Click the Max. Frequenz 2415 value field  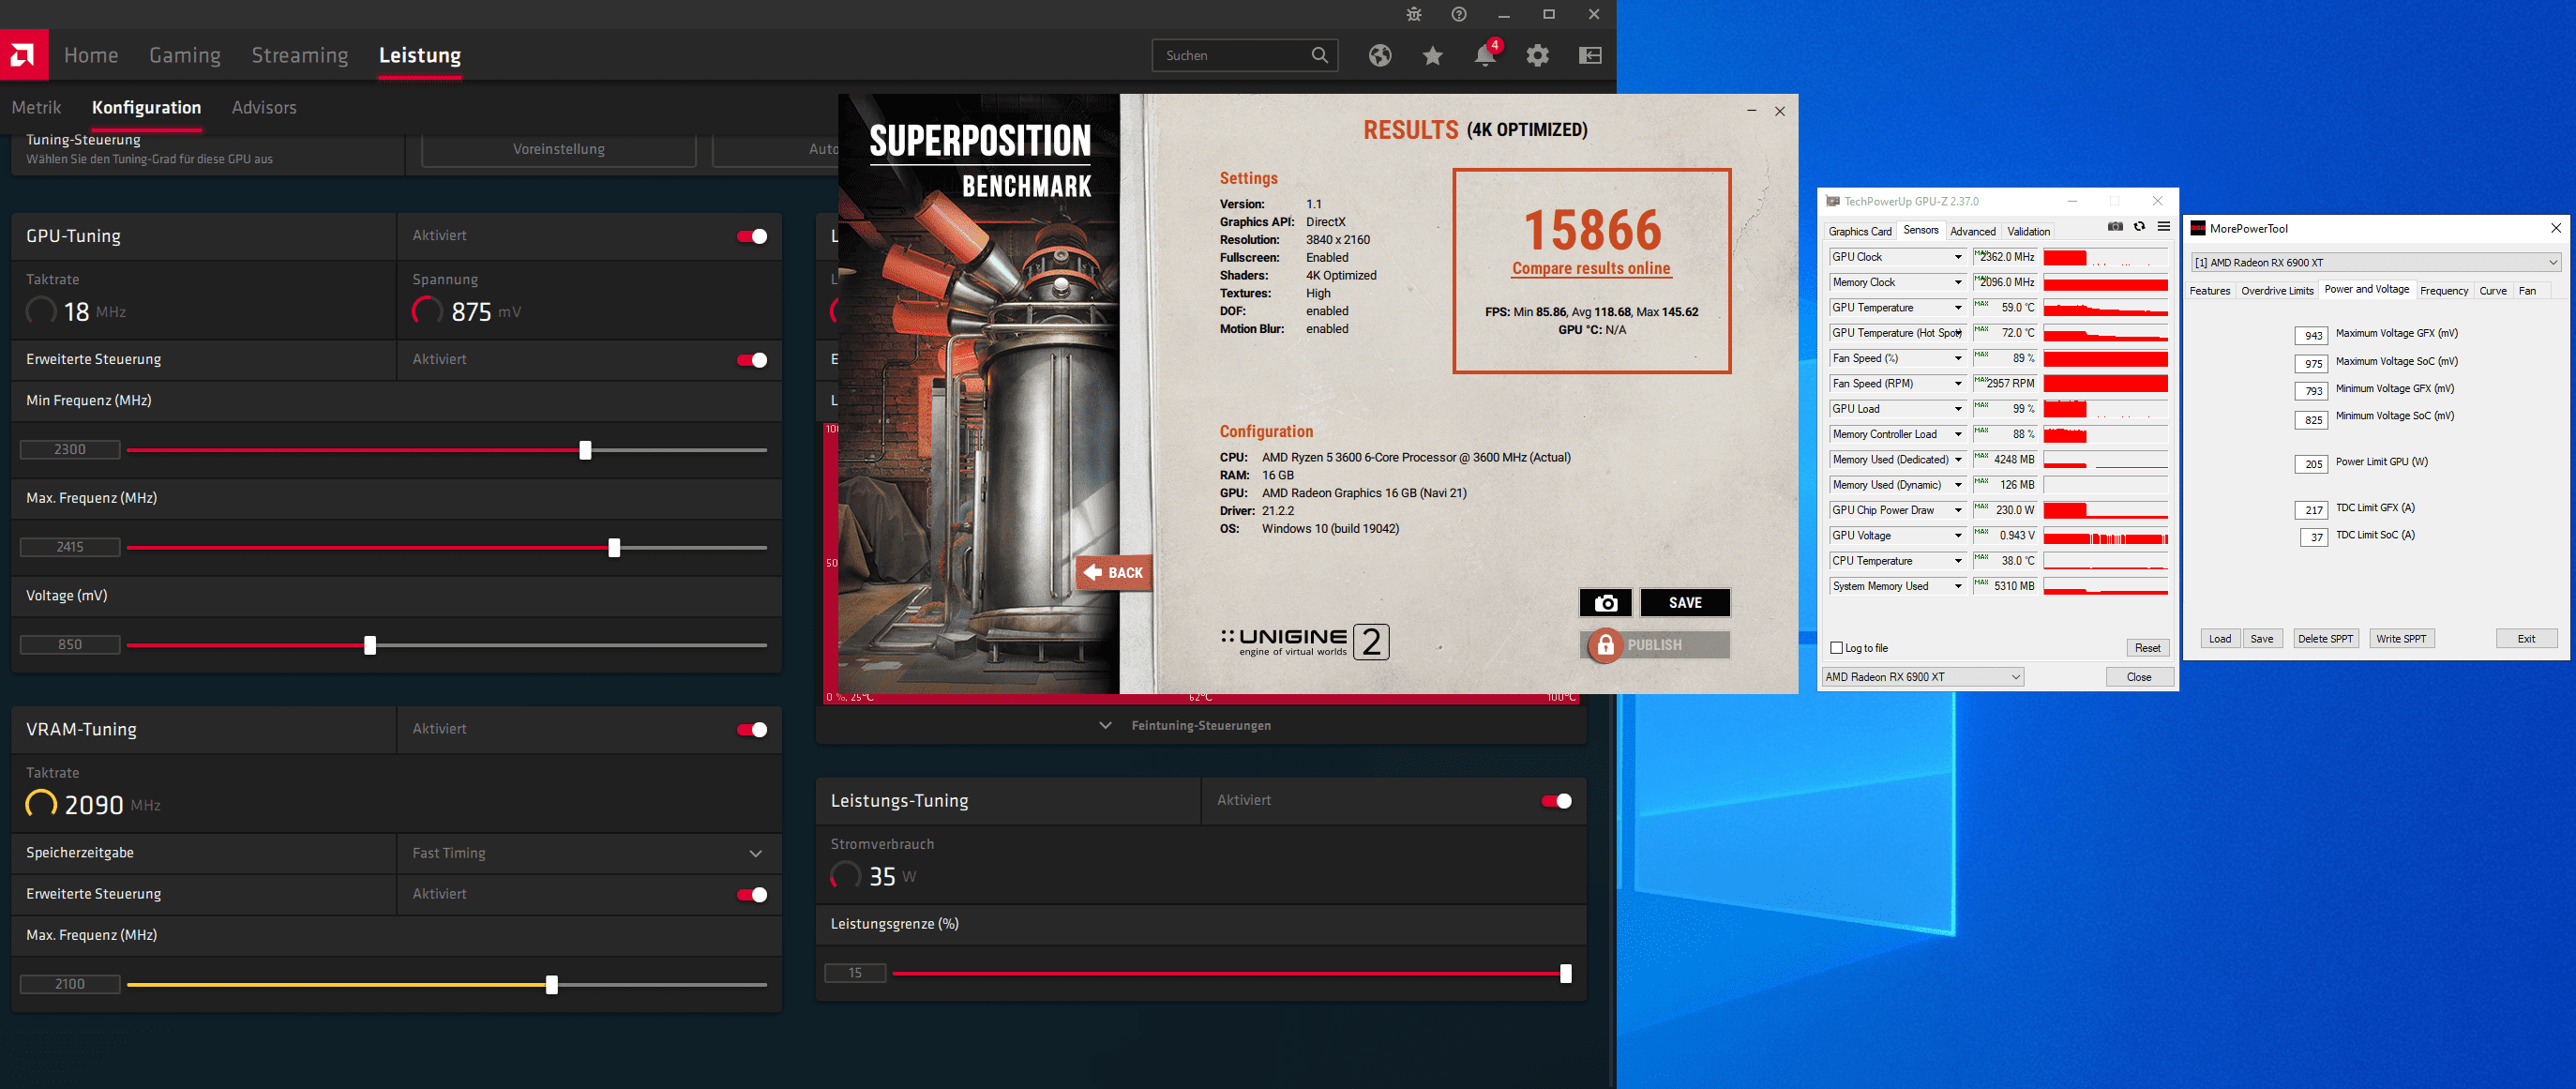70,547
